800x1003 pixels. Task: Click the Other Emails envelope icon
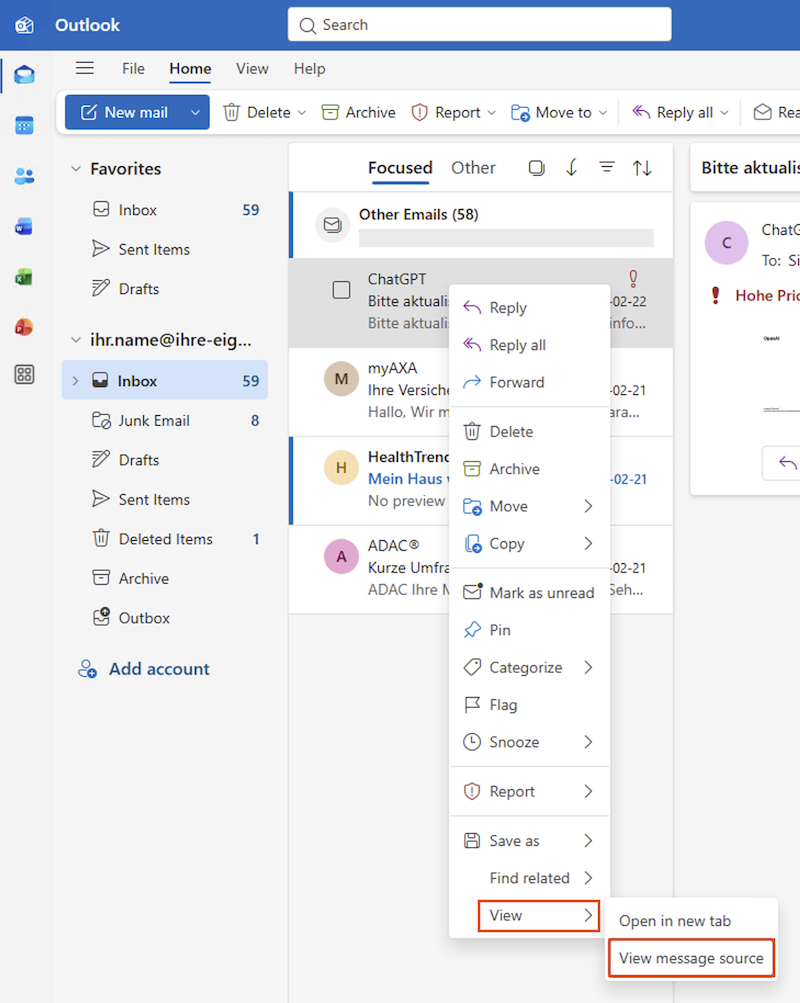[333, 225]
